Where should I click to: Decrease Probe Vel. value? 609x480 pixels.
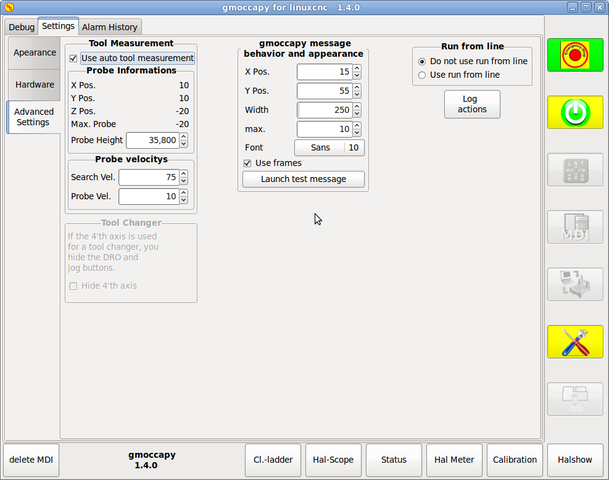coord(184,200)
